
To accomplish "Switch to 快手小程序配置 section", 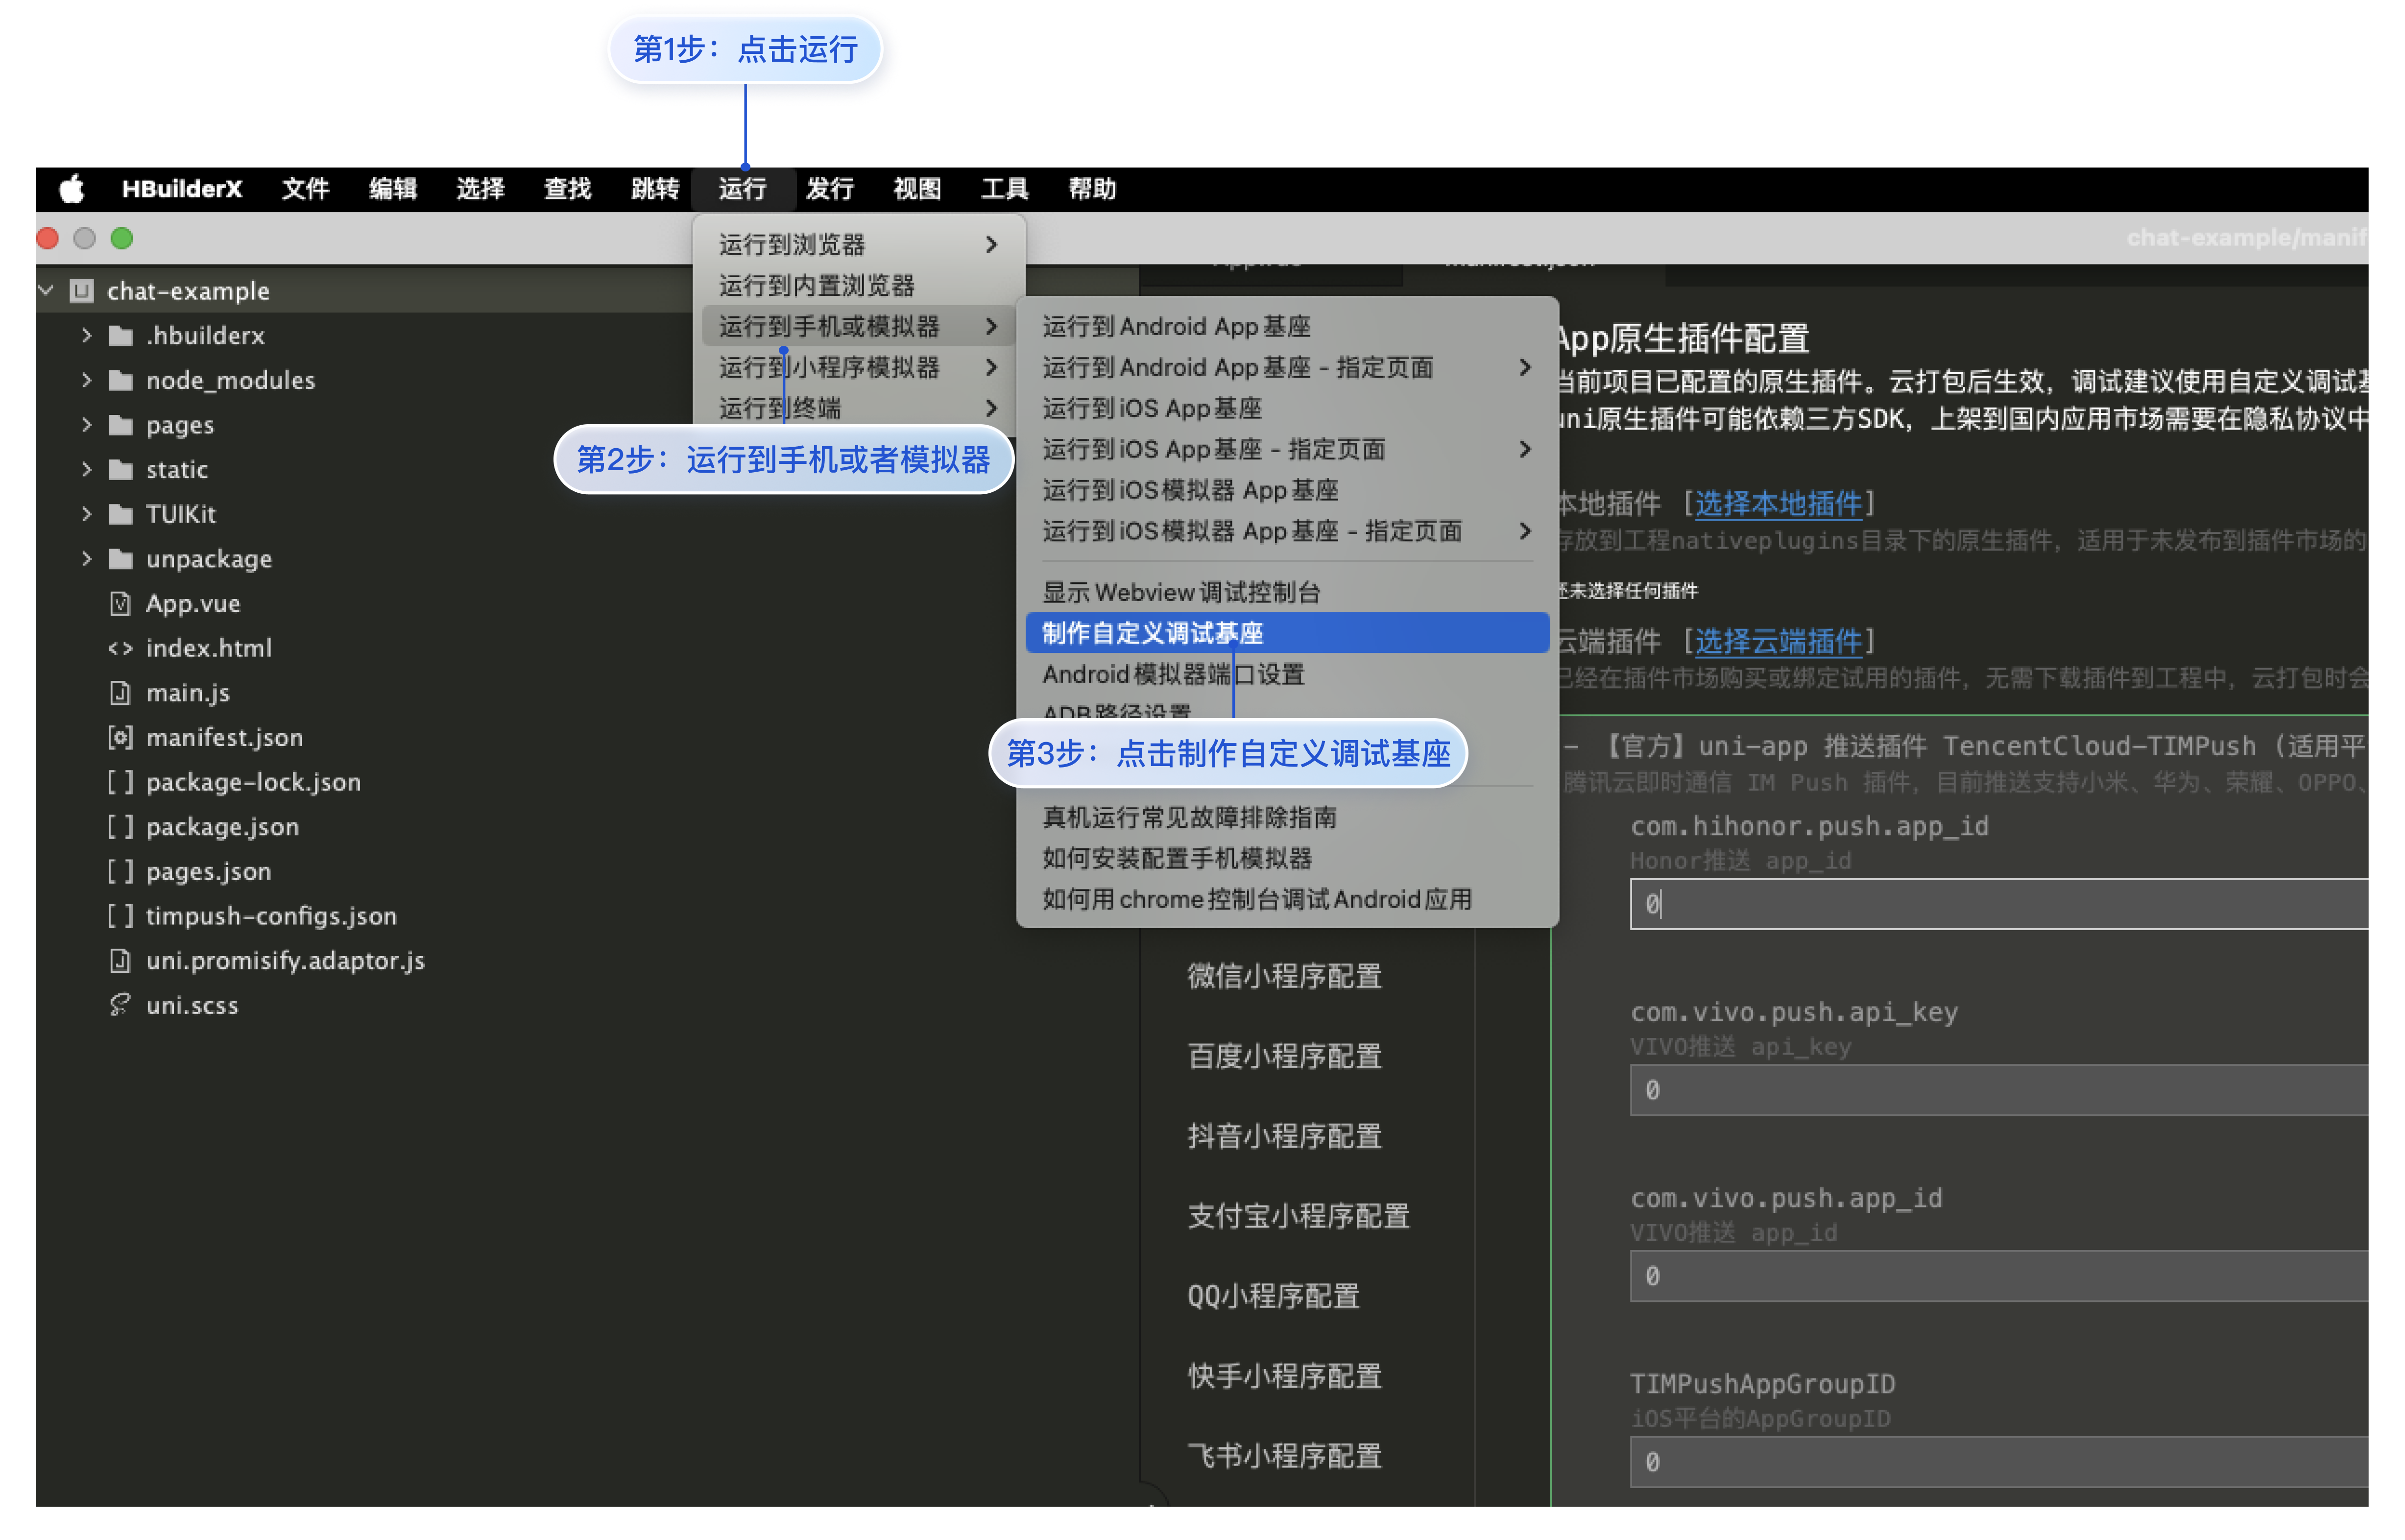I will coord(1284,1376).
